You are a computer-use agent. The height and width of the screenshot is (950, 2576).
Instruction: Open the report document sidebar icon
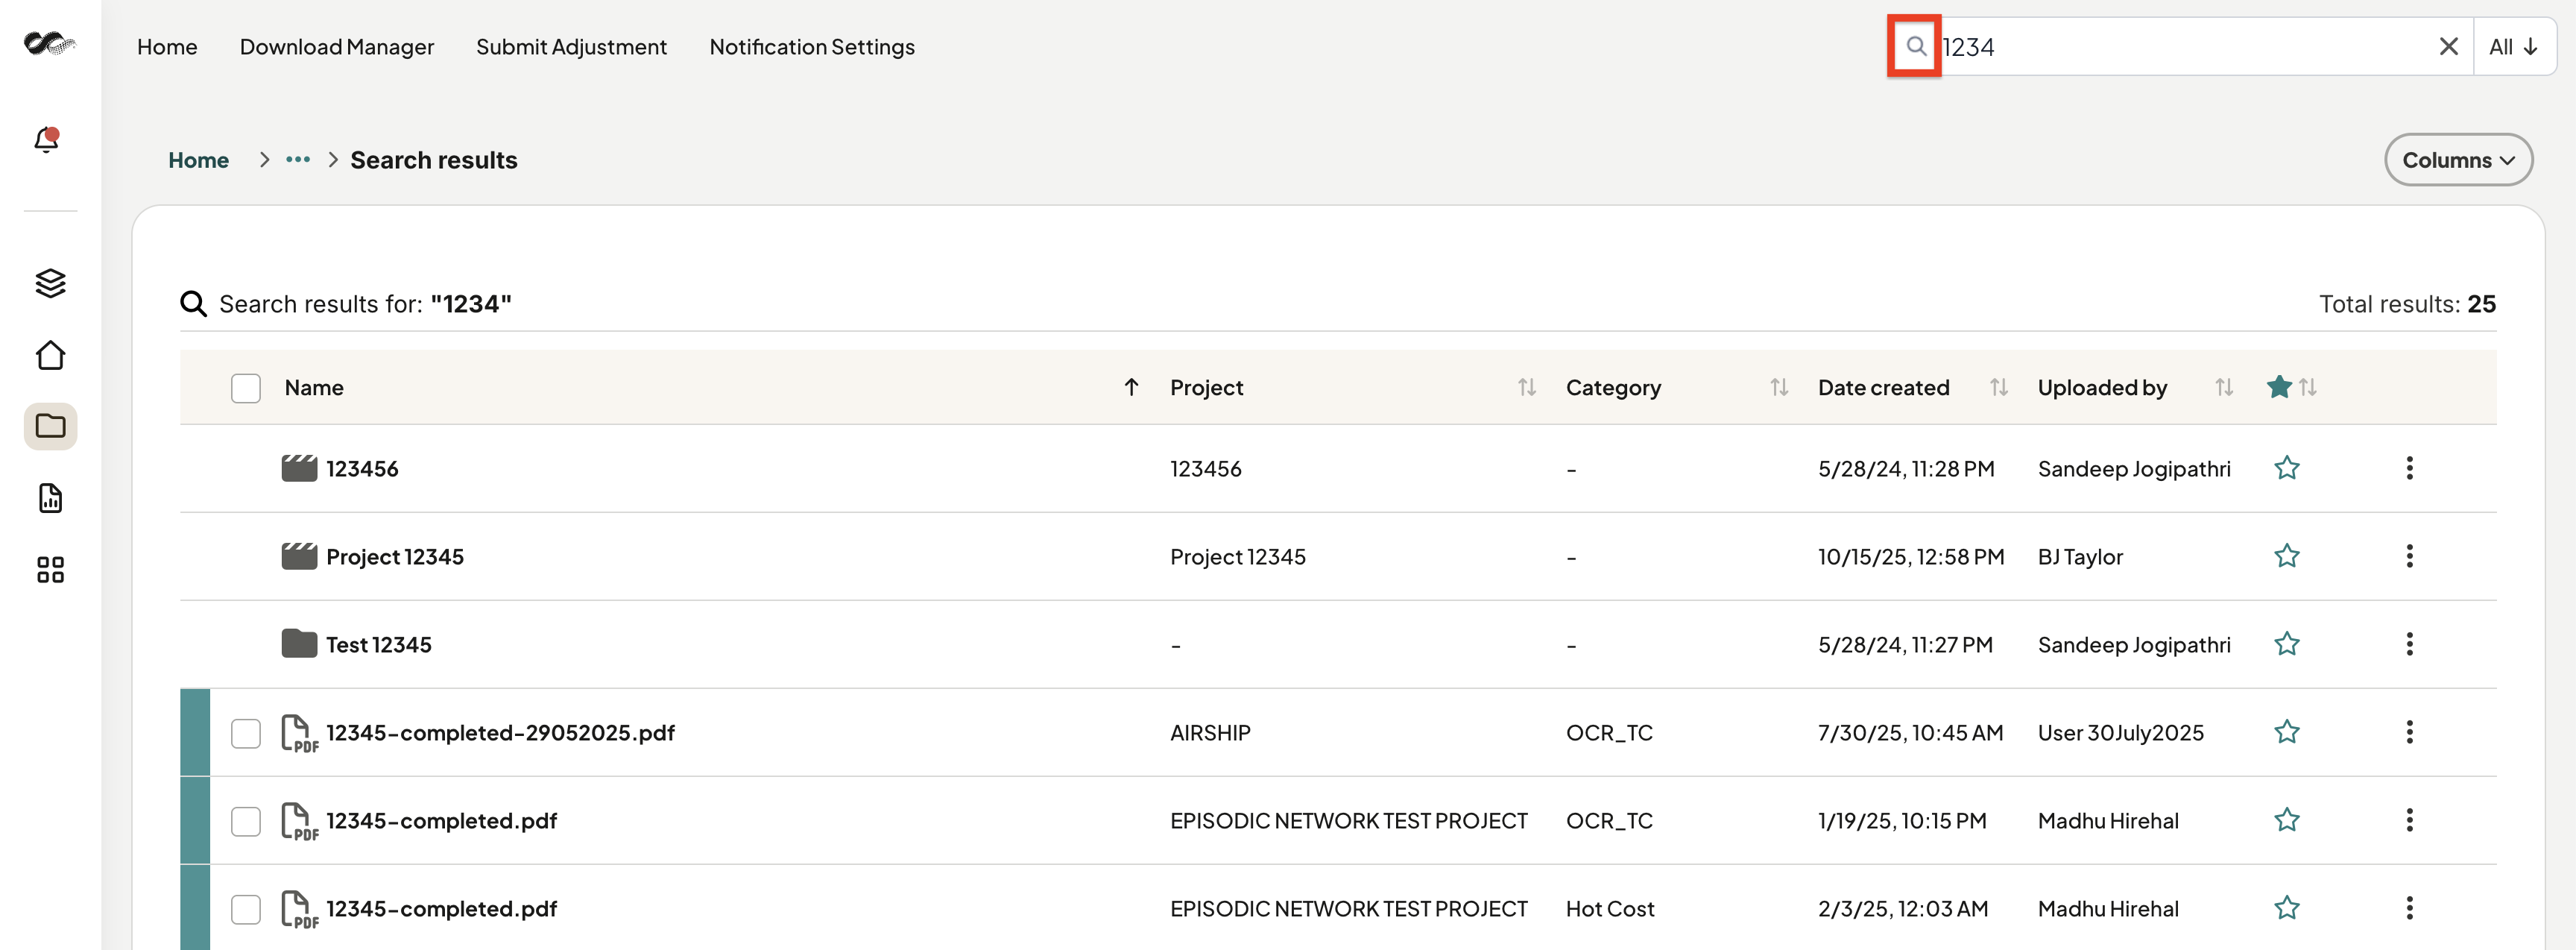click(50, 498)
